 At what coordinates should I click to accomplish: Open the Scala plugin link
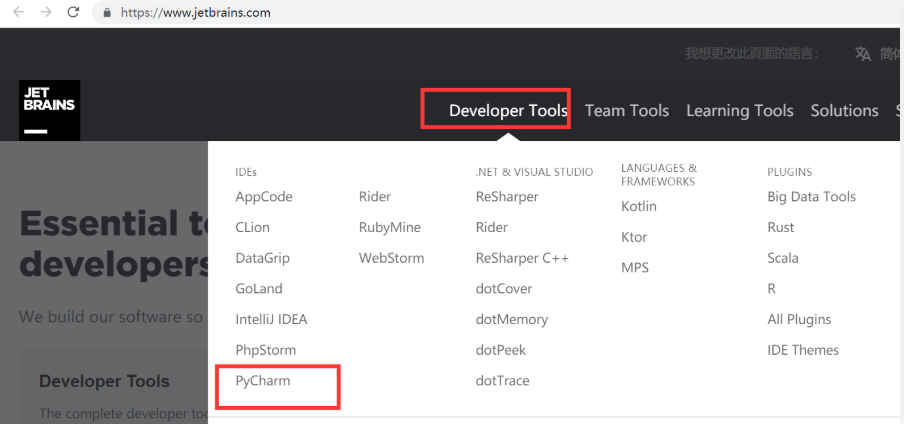click(x=783, y=258)
